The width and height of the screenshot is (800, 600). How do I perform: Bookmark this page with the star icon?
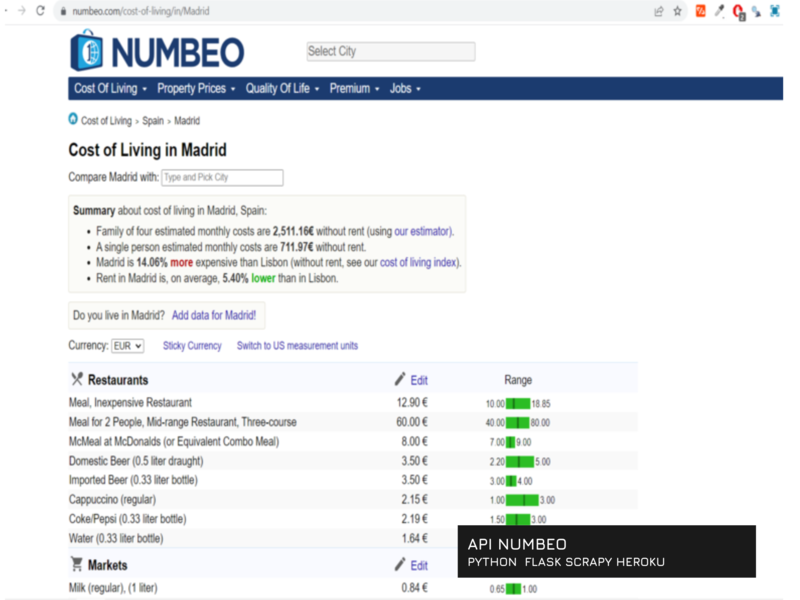(x=677, y=11)
